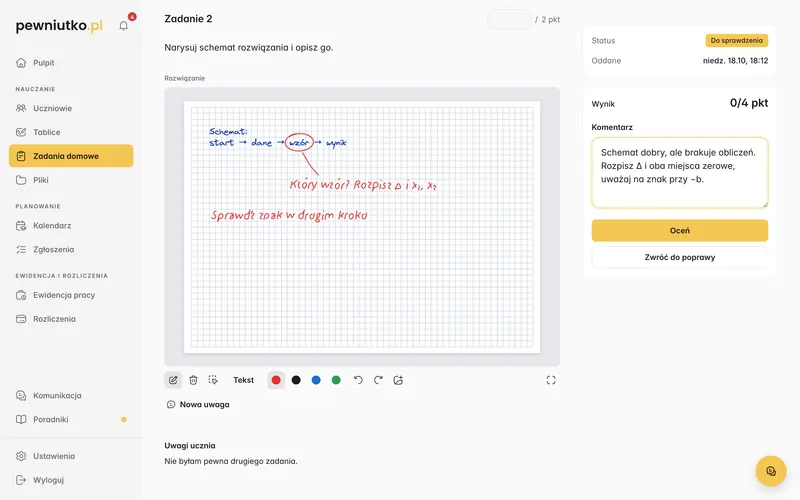Open Ustawienia settings
This screenshot has width=800, height=500.
(x=71, y=456)
